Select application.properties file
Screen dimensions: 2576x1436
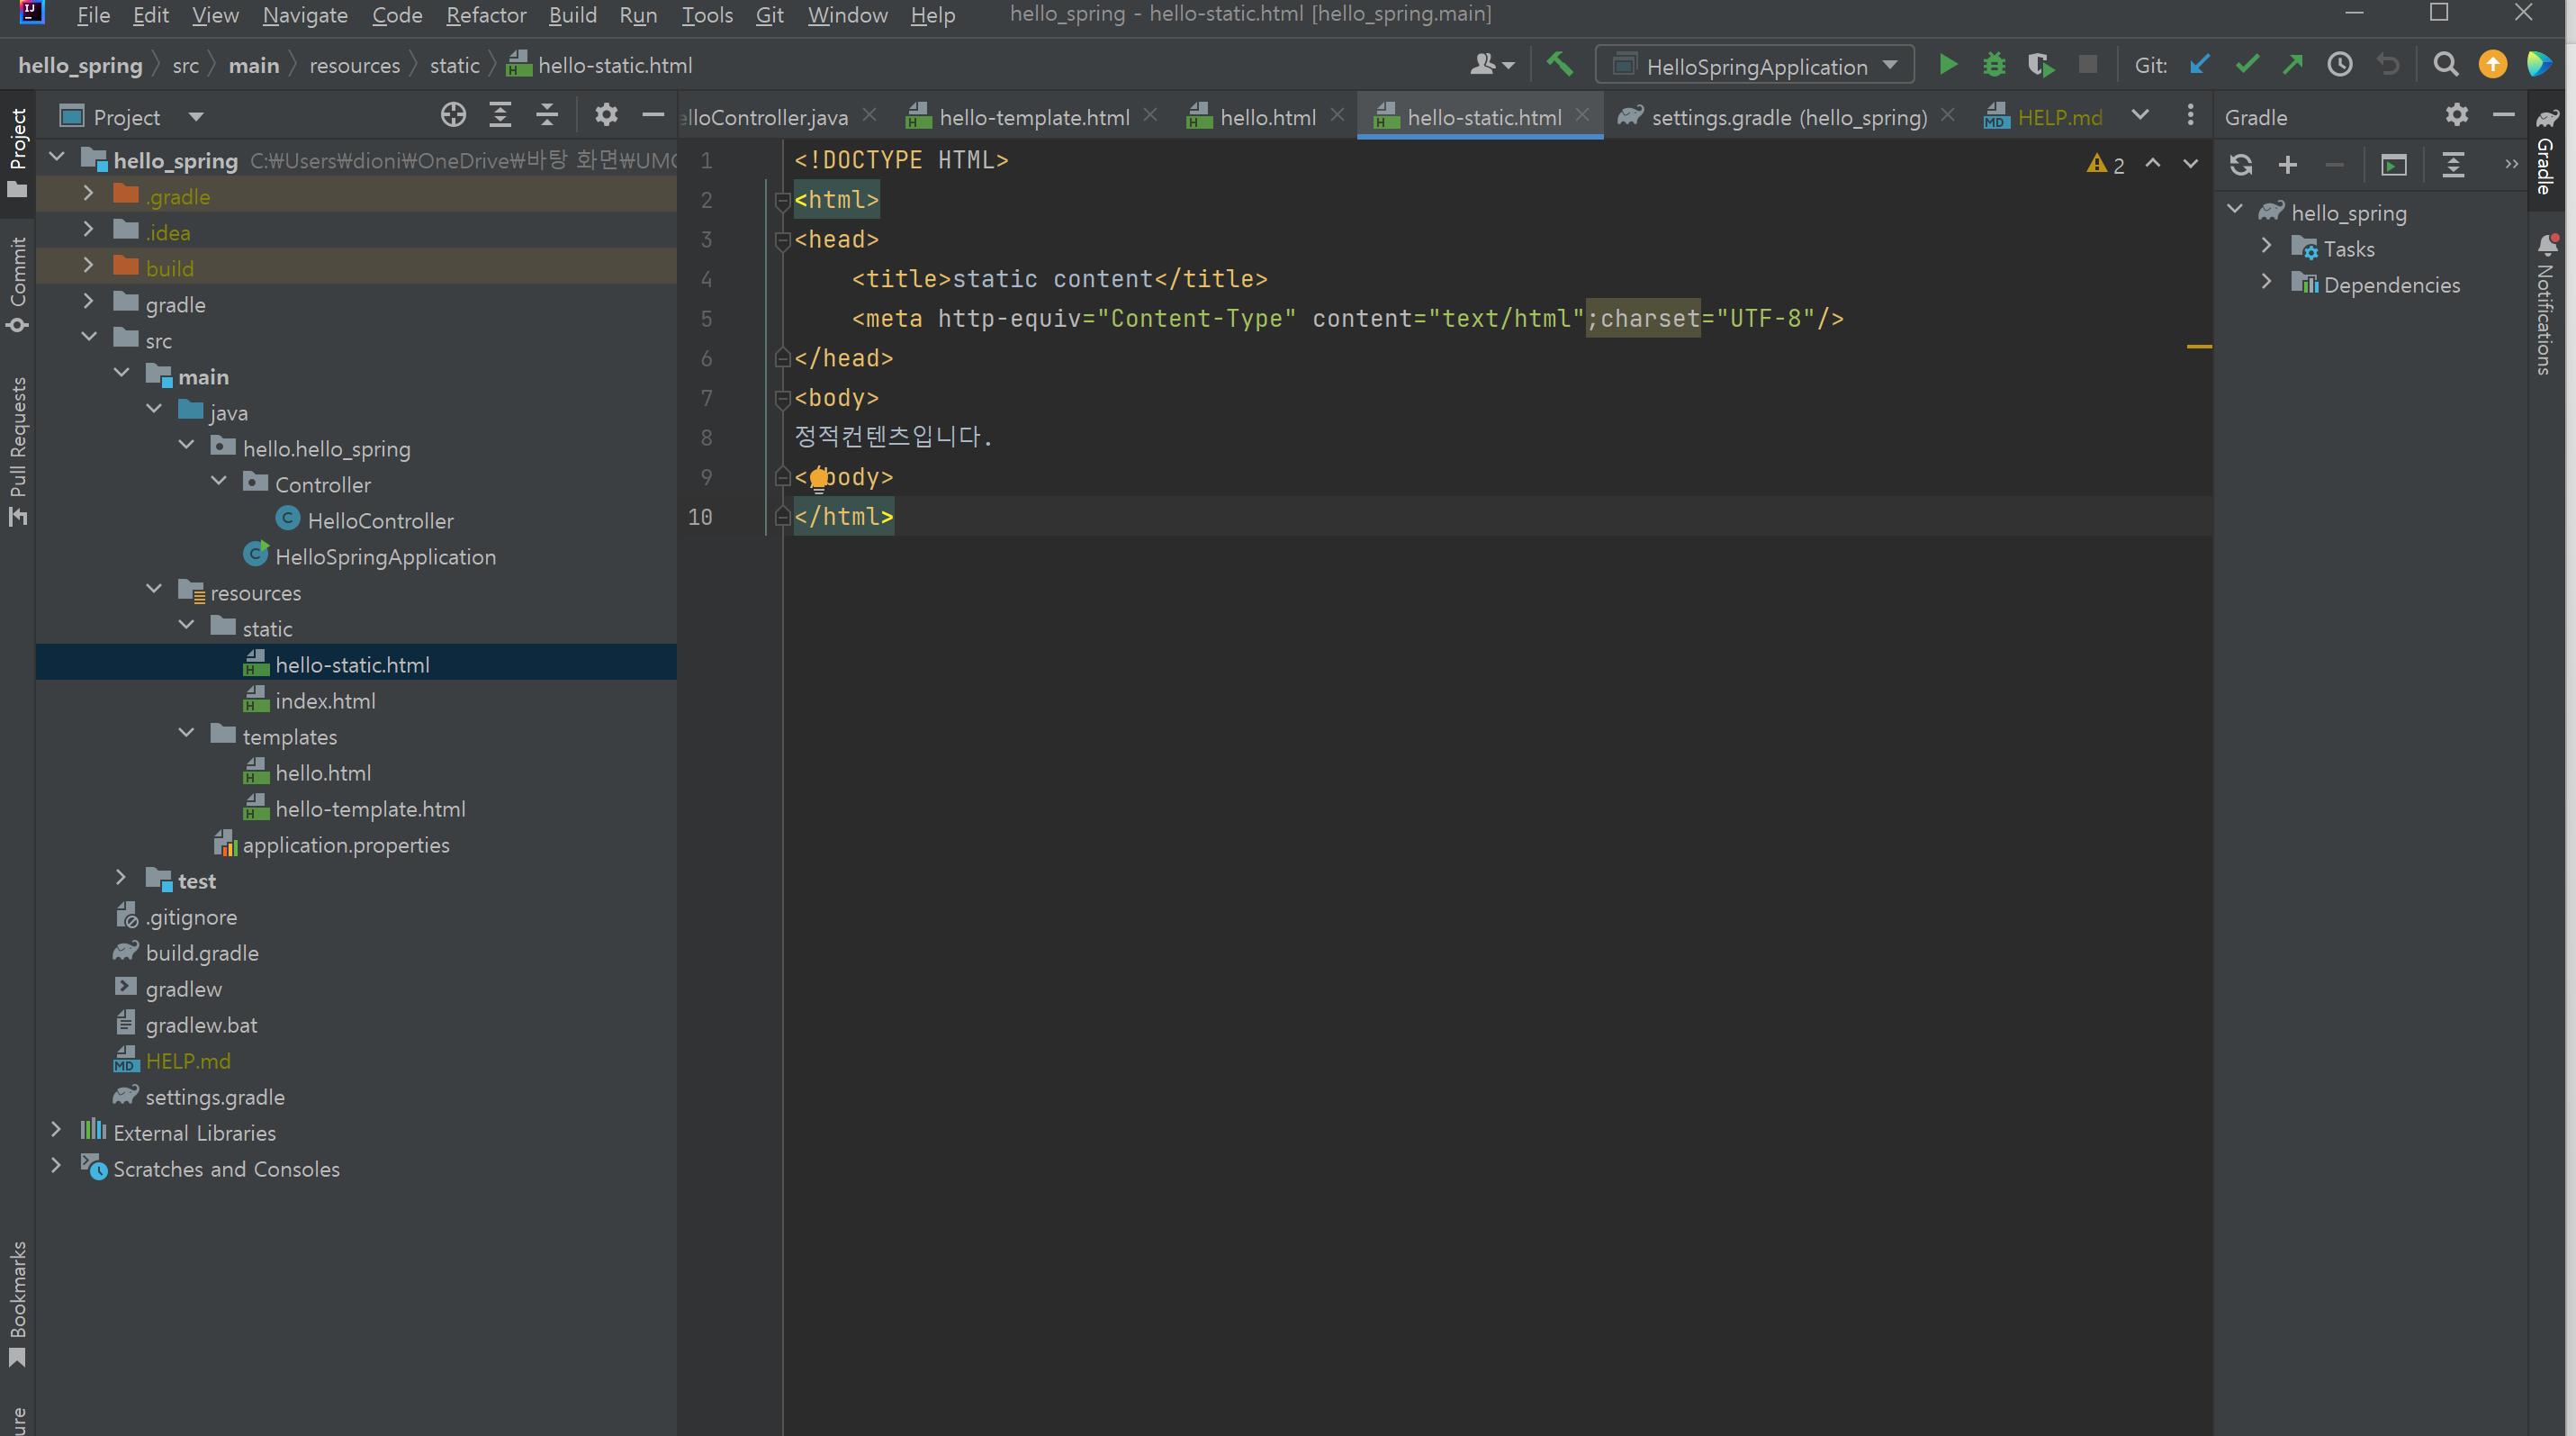tap(345, 845)
